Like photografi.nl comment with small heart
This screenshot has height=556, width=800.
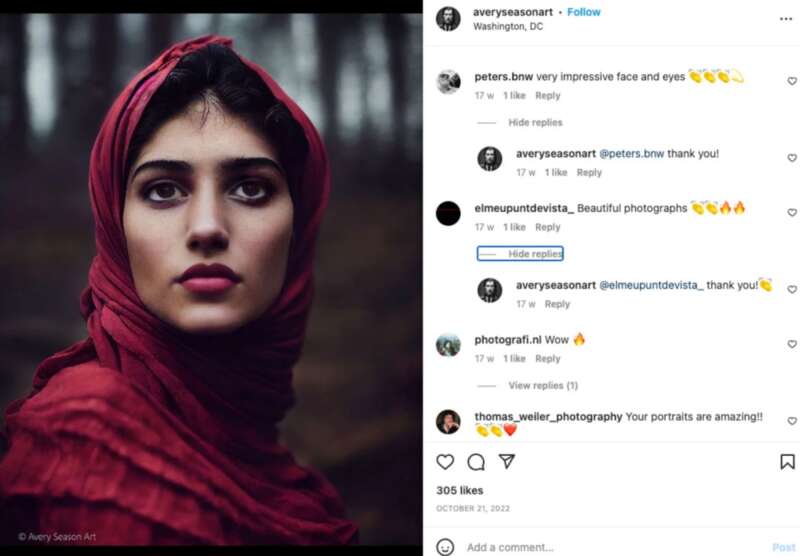[792, 344]
